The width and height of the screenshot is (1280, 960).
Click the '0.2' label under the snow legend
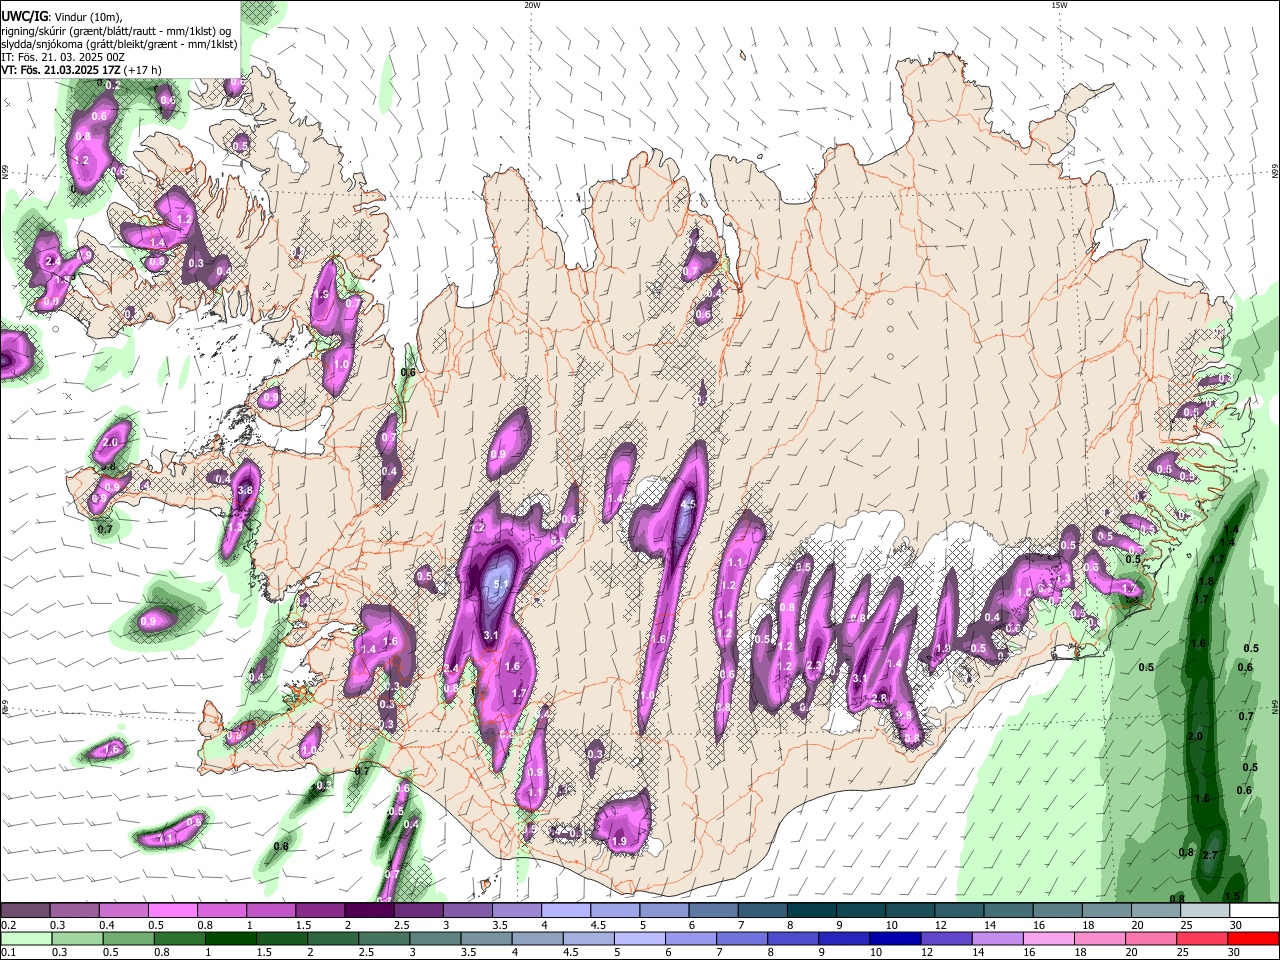7,925
